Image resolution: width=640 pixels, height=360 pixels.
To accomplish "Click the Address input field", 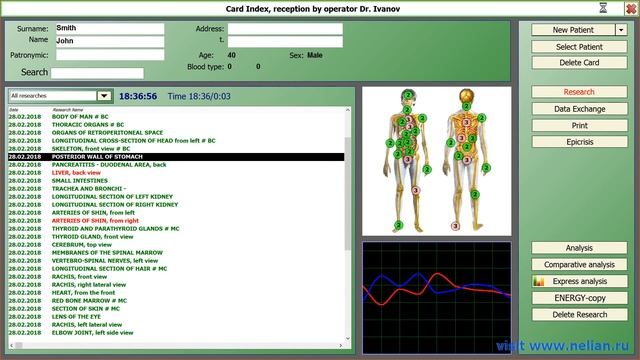I will pyautogui.click(x=285, y=29).
